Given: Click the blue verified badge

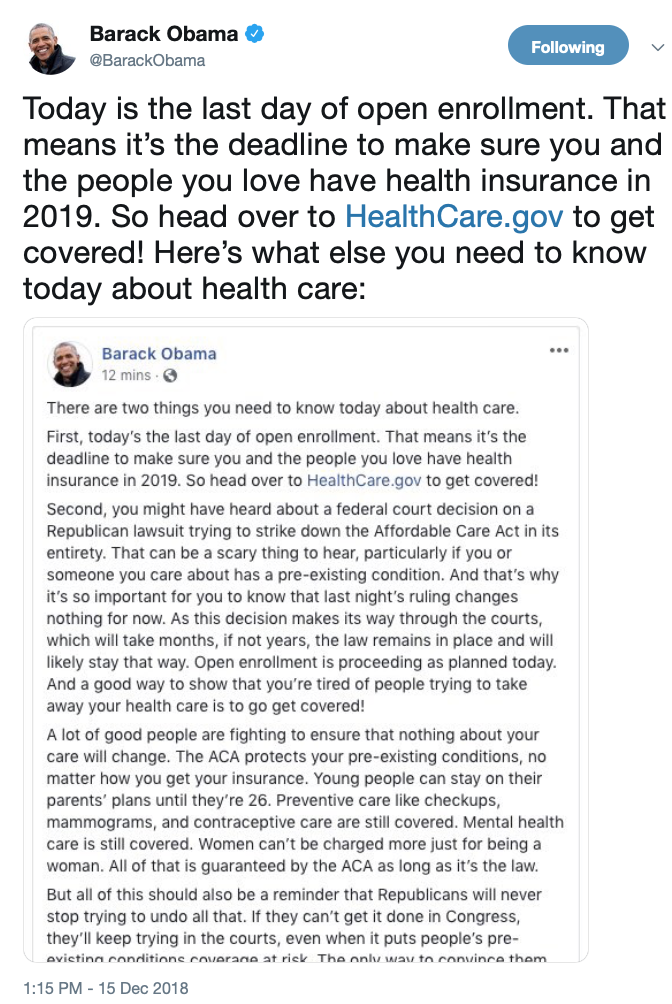Looking at the screenshot, I should point(256,34).
